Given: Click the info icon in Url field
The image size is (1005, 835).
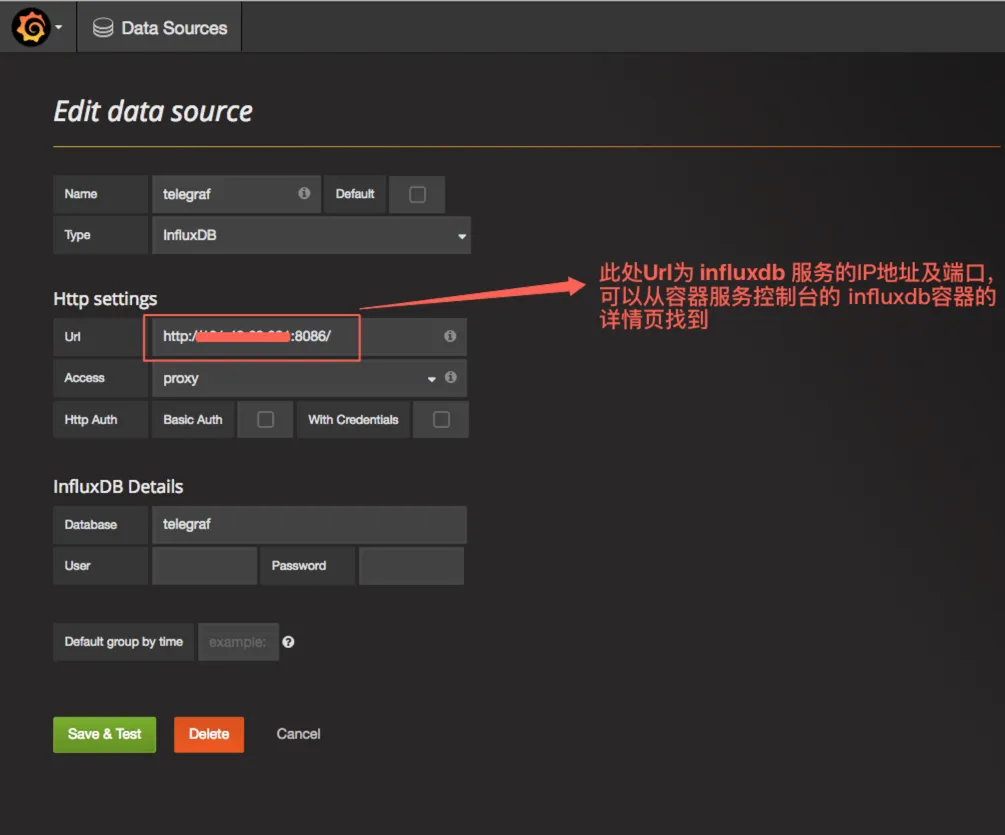Looking at the screenshot, I should click(450, 336).
